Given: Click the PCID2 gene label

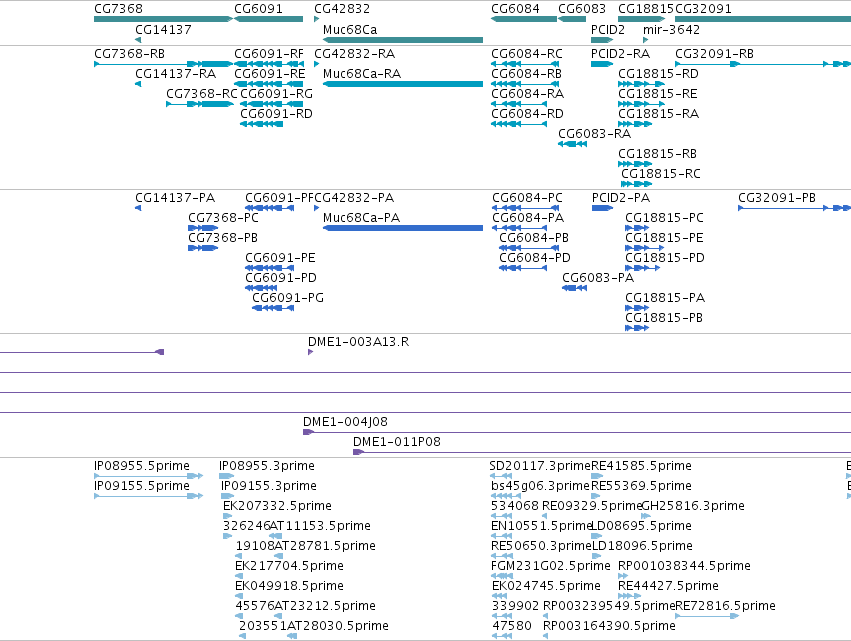Looking at the screenshot, I should click(x=608, y=29).
